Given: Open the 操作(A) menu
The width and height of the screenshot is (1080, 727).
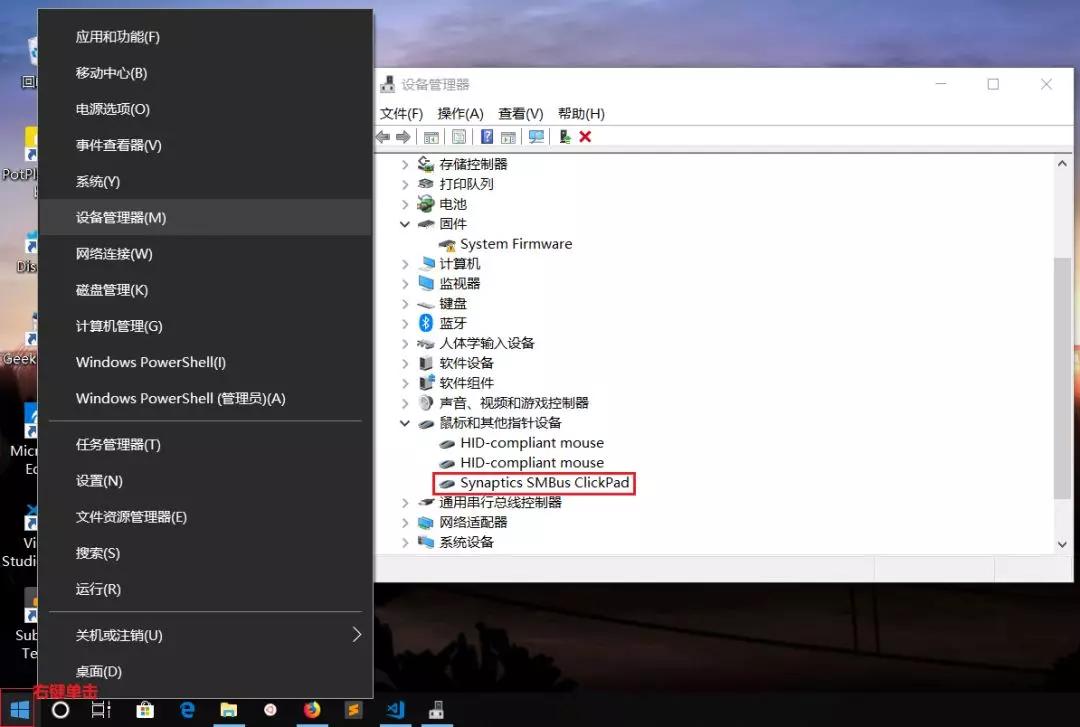Looking at the screenshot, I should click(459, 113).
